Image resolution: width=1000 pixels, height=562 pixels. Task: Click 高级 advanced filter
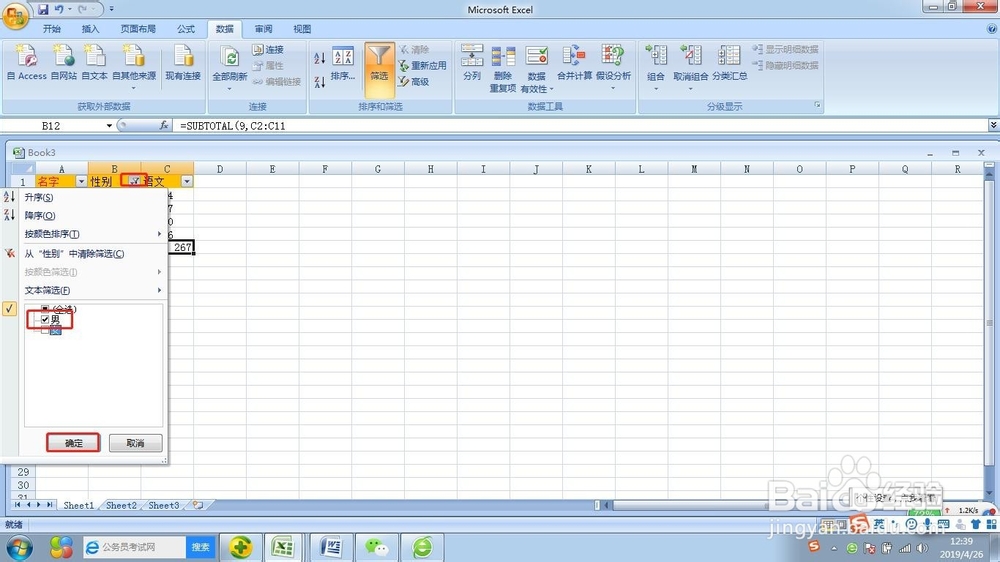click(414, 81)
